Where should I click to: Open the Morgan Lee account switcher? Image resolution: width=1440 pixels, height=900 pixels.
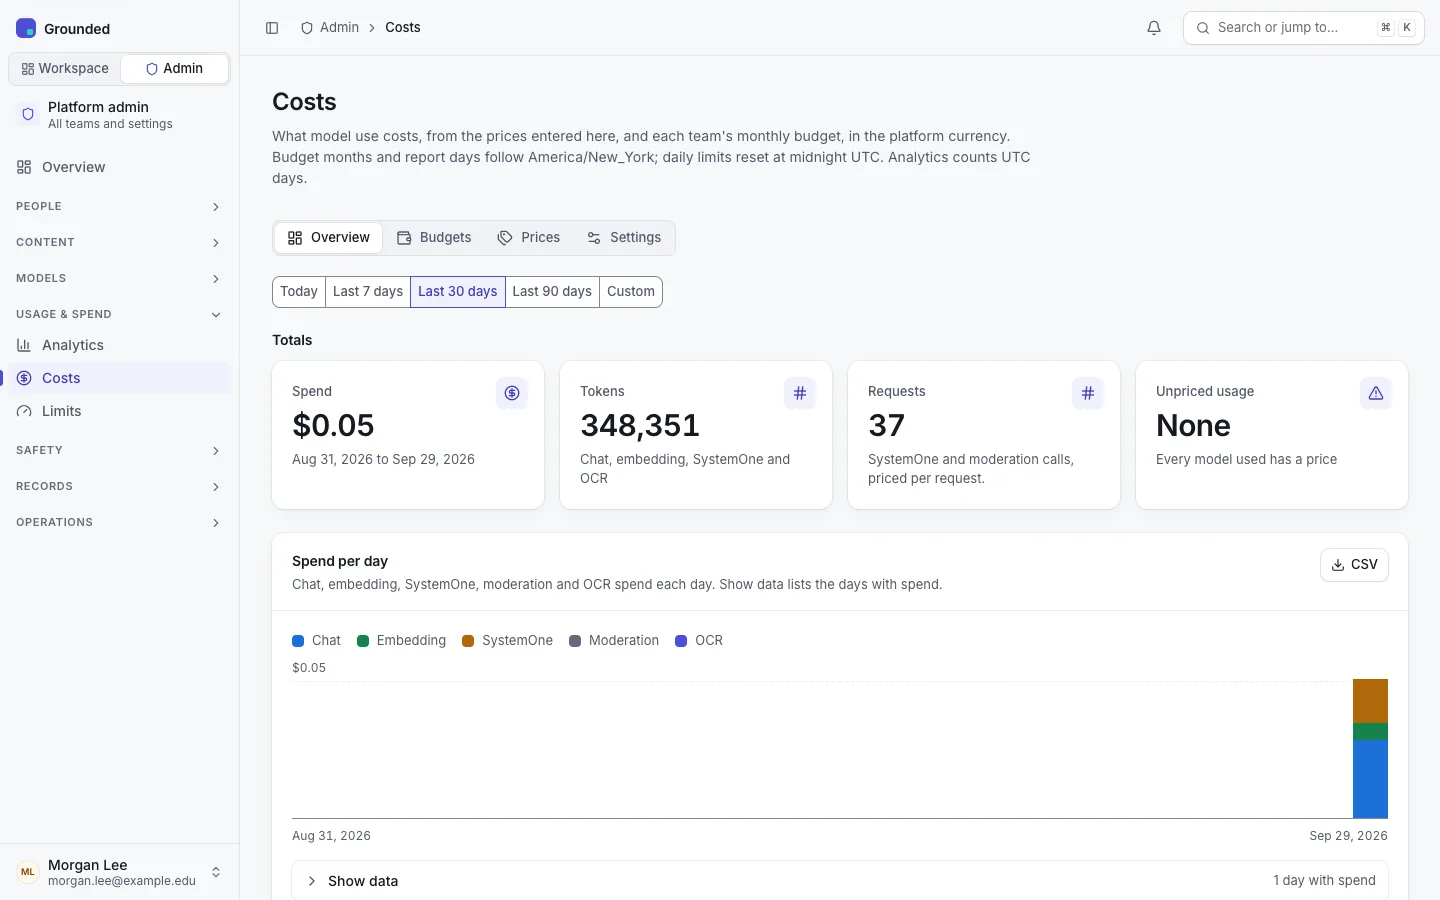click(119, 872)
